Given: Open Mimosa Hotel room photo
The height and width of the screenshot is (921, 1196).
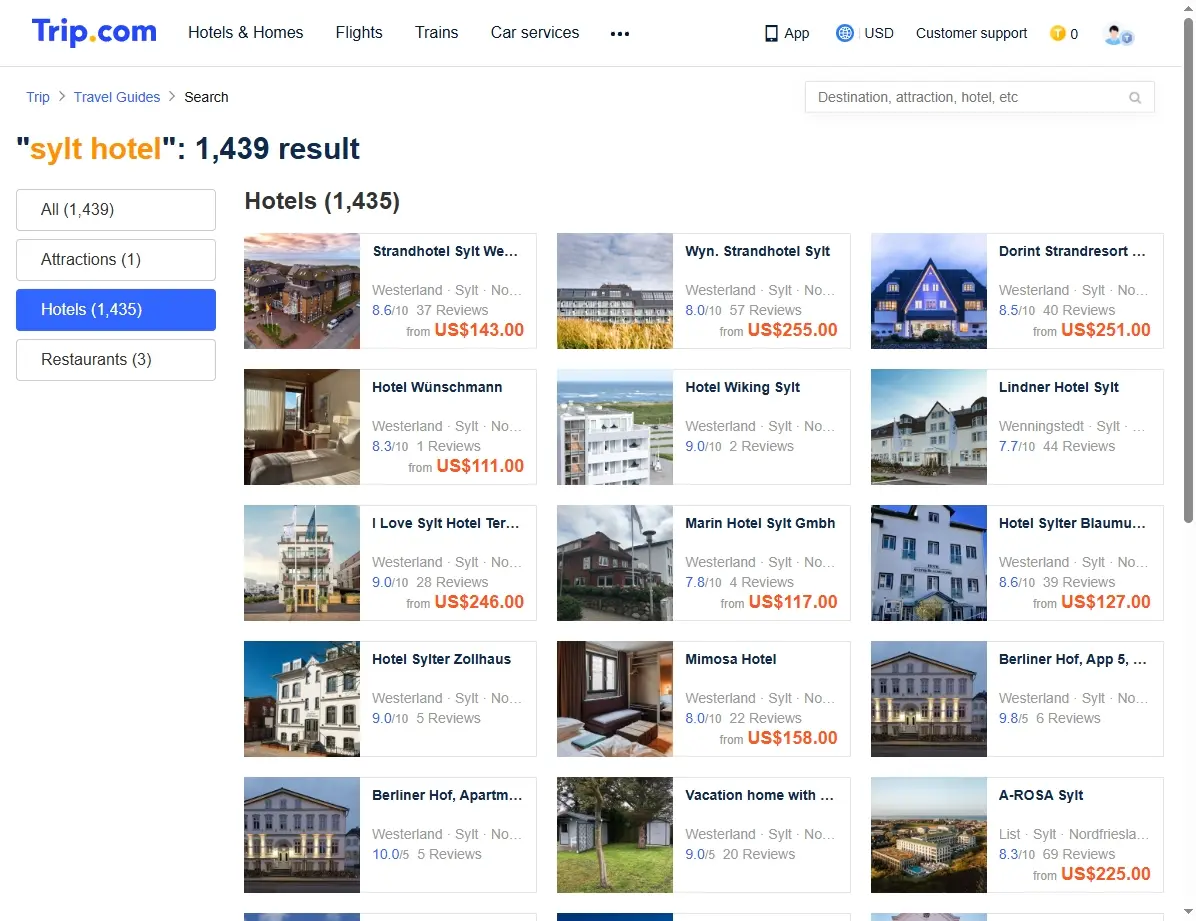Looking at the screenshot, I should (x=615, y=699).
